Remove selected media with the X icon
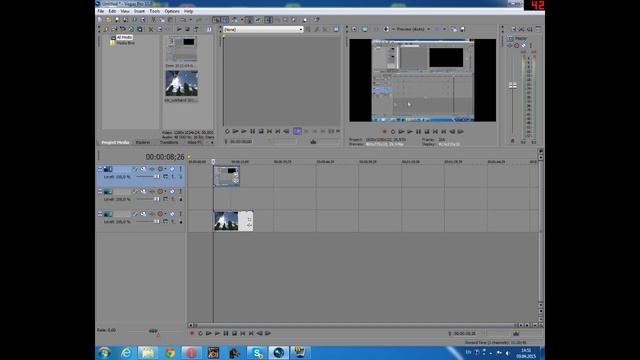The width and height of the screenshot is (640, 360). click(151, 29)
